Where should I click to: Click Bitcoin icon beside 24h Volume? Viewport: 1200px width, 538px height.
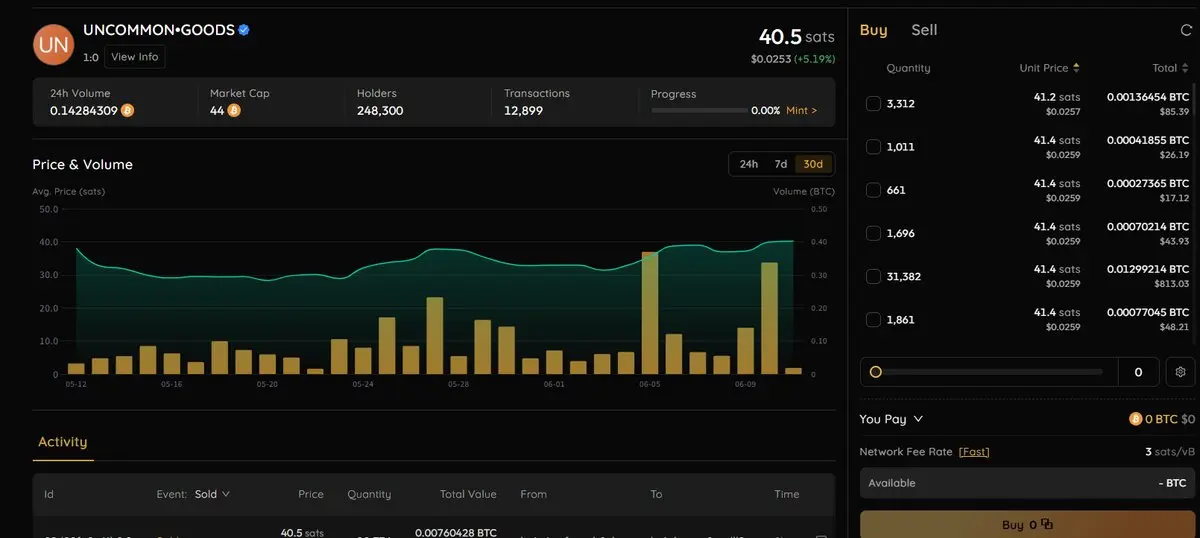[128, 110]
